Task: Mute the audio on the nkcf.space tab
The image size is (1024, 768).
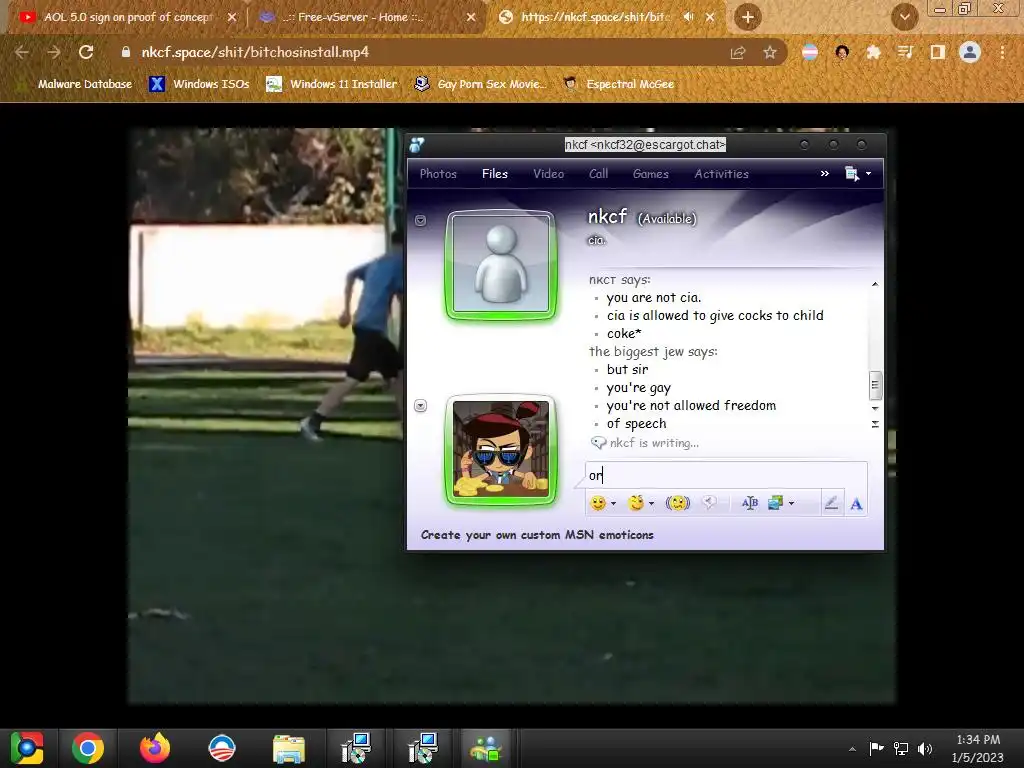Action: tap(688, 17)
